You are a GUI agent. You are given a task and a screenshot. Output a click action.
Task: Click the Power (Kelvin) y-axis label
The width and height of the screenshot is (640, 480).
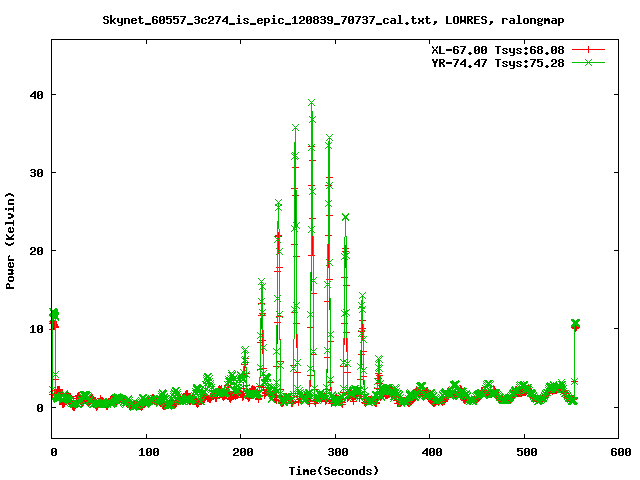click(10, 241)
